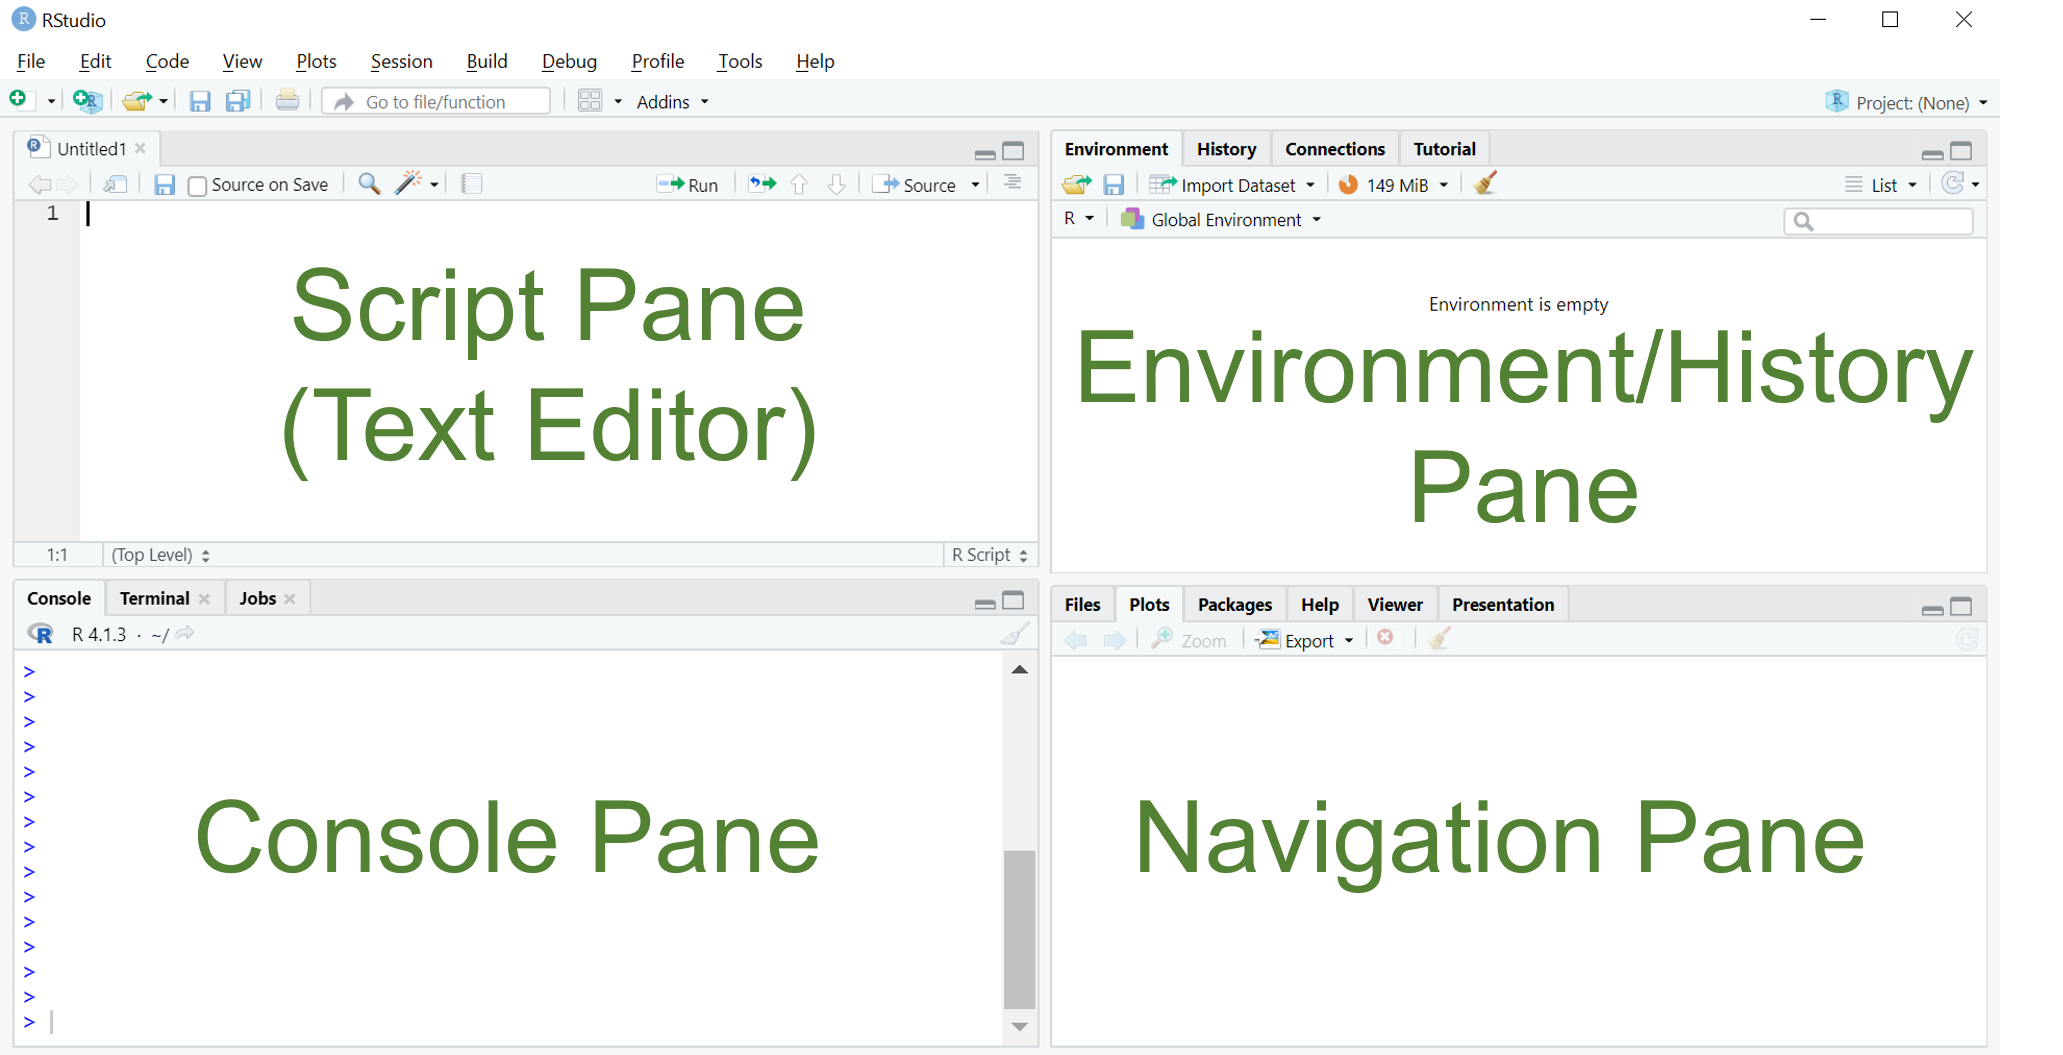Click the console vertical scrollbar thumb
This screenshot has width=2063, height=1055.
tap(1019, 928)
